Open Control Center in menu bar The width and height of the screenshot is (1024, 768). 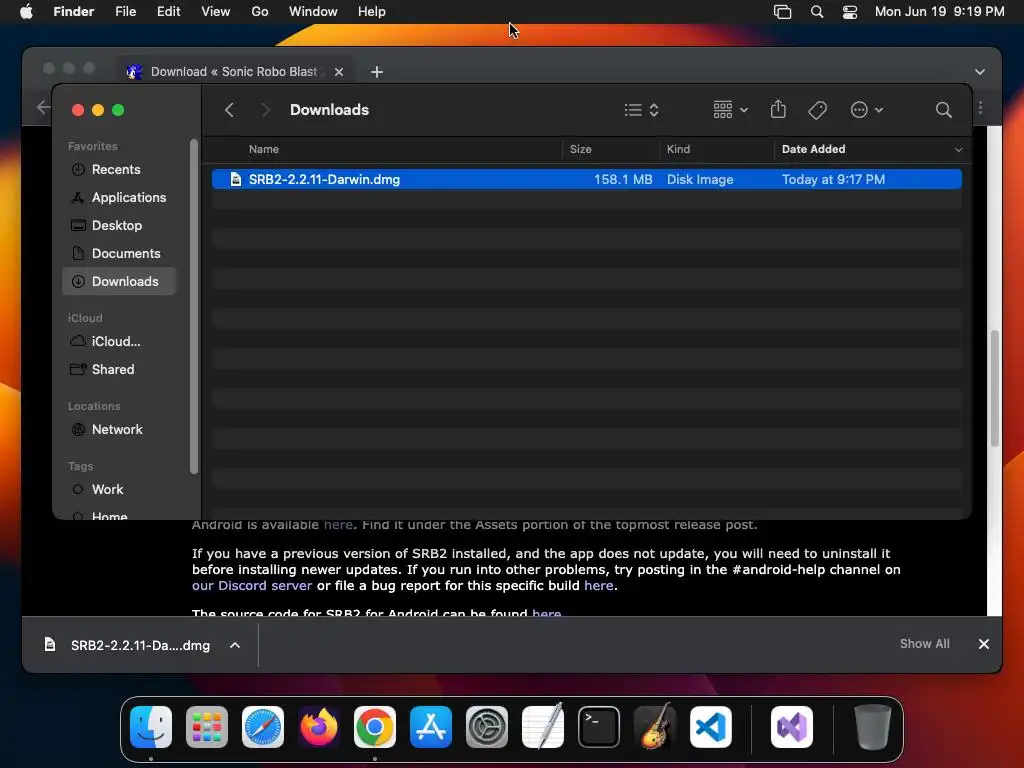pos(850,12)
